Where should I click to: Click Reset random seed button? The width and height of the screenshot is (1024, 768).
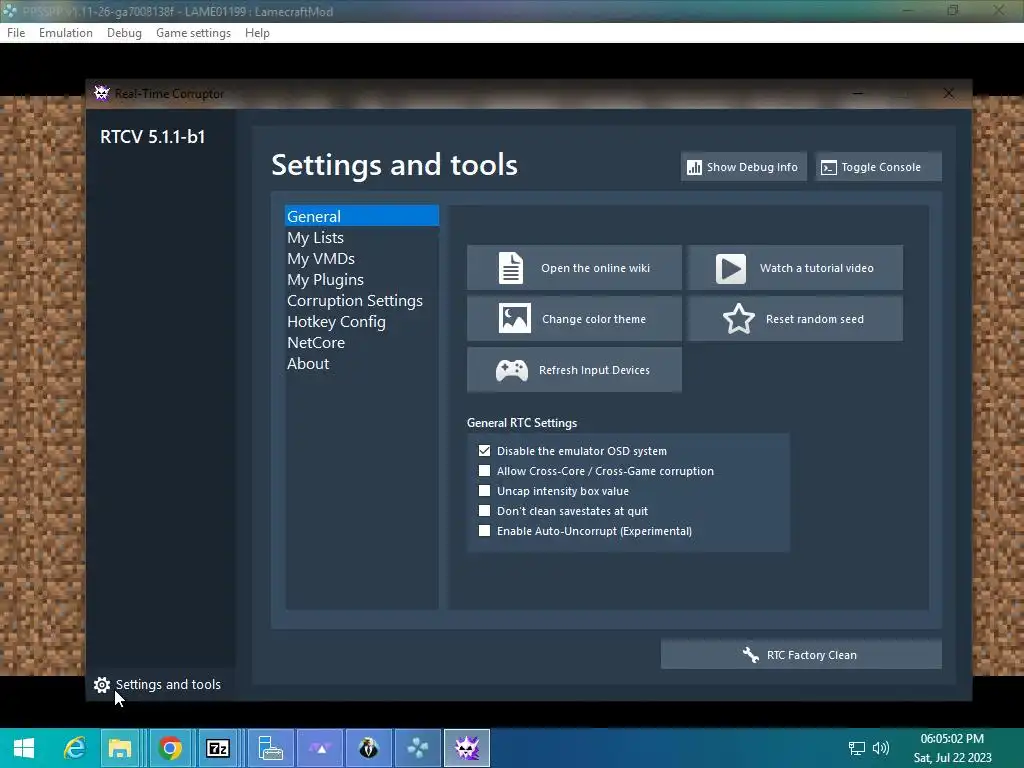795,319
